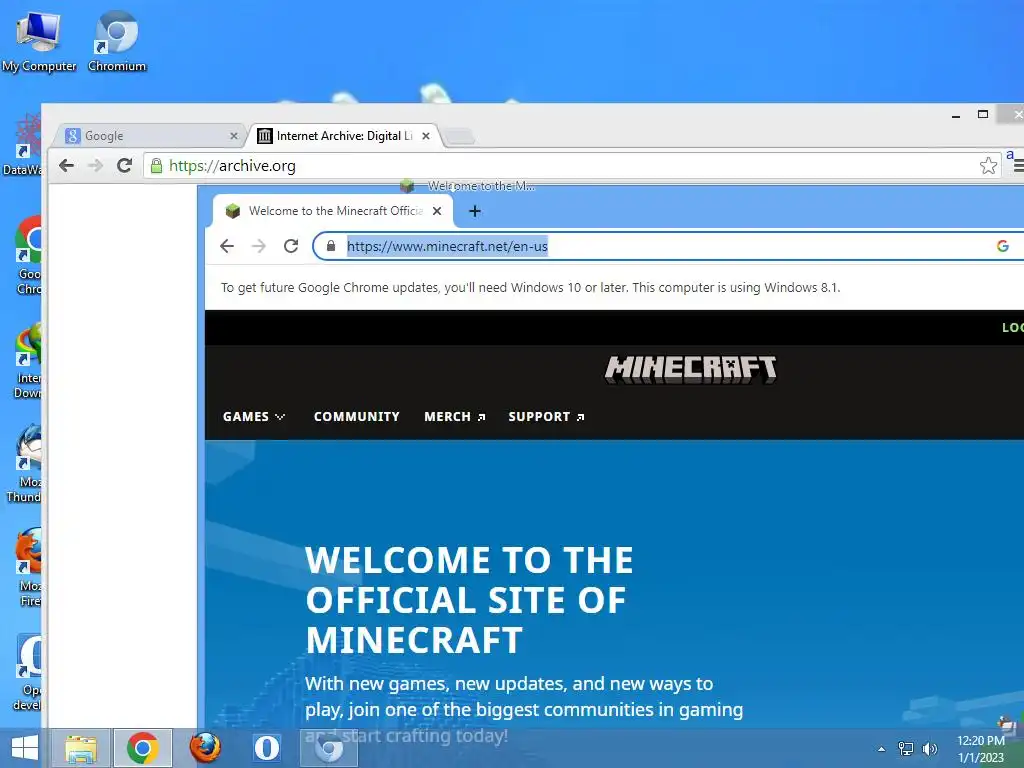Close the Minecraft tab in Chrome
Viewport: 1024px width, 768px height.
point(437,211)
